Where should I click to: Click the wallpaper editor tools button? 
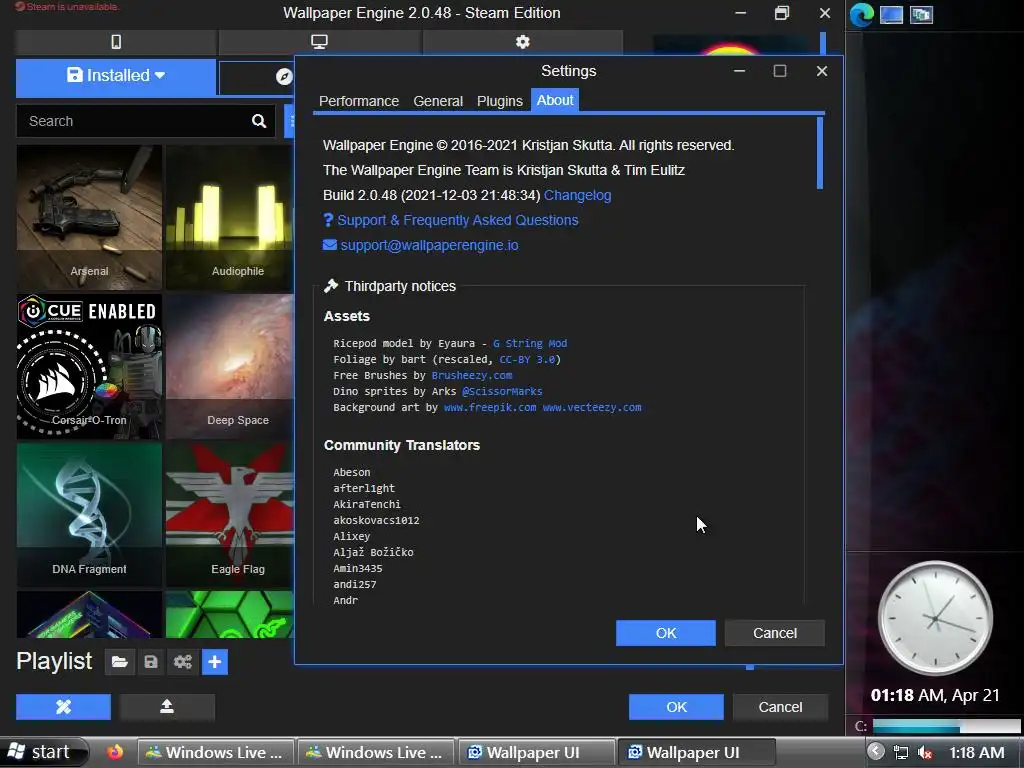(63, 707)
